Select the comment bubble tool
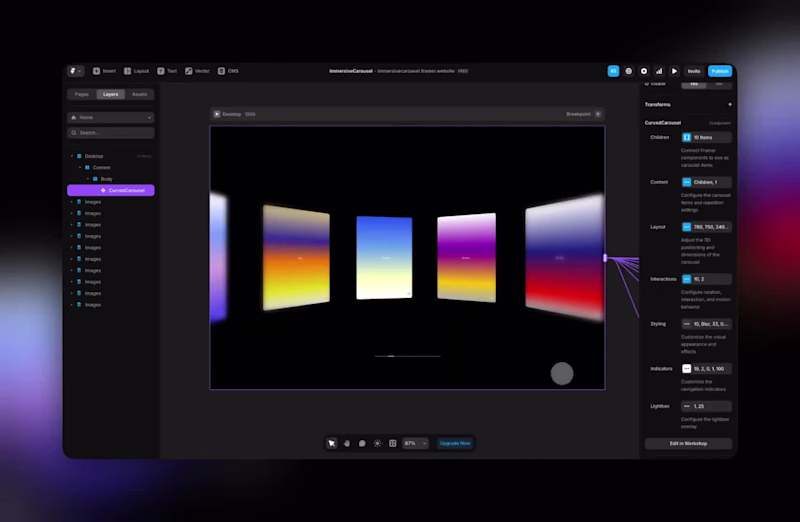 [x=362, y=443]
